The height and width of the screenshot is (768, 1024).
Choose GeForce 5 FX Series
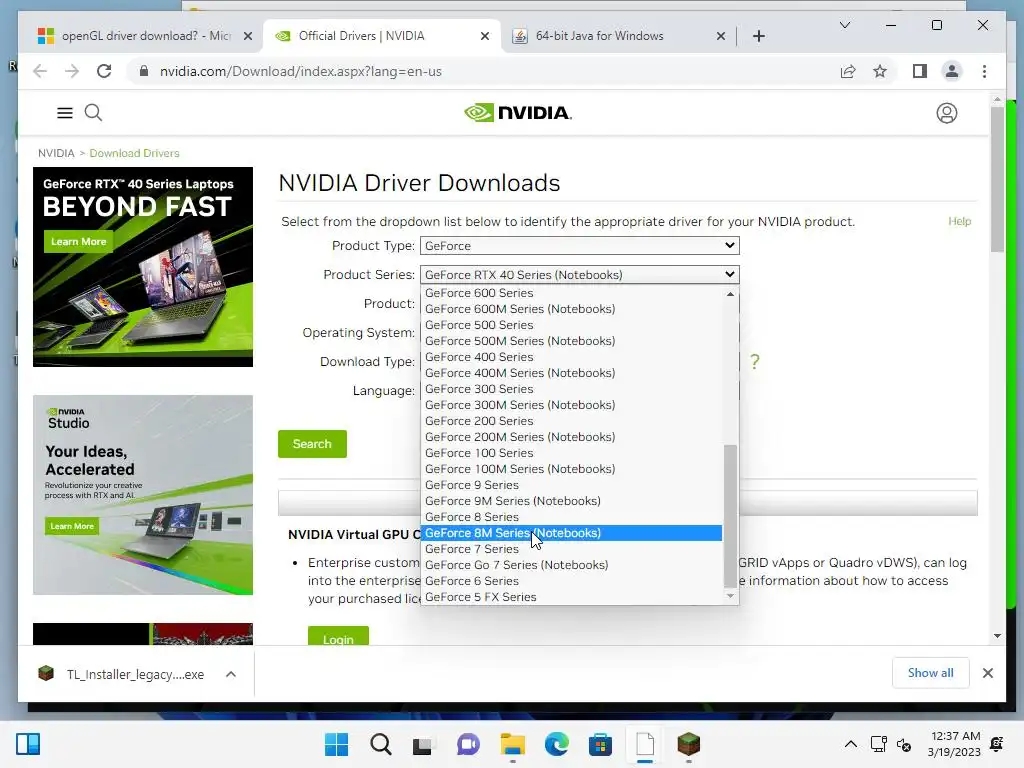(x=571, y=597)
